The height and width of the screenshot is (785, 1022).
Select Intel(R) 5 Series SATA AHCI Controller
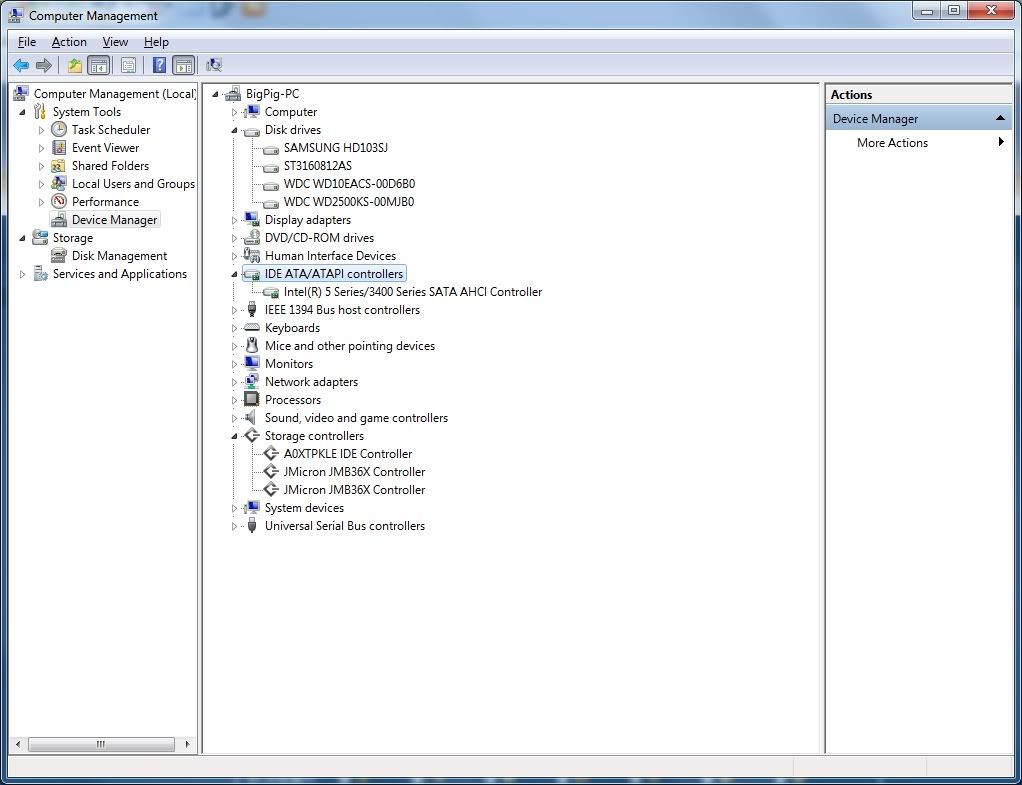click(413, 292)
